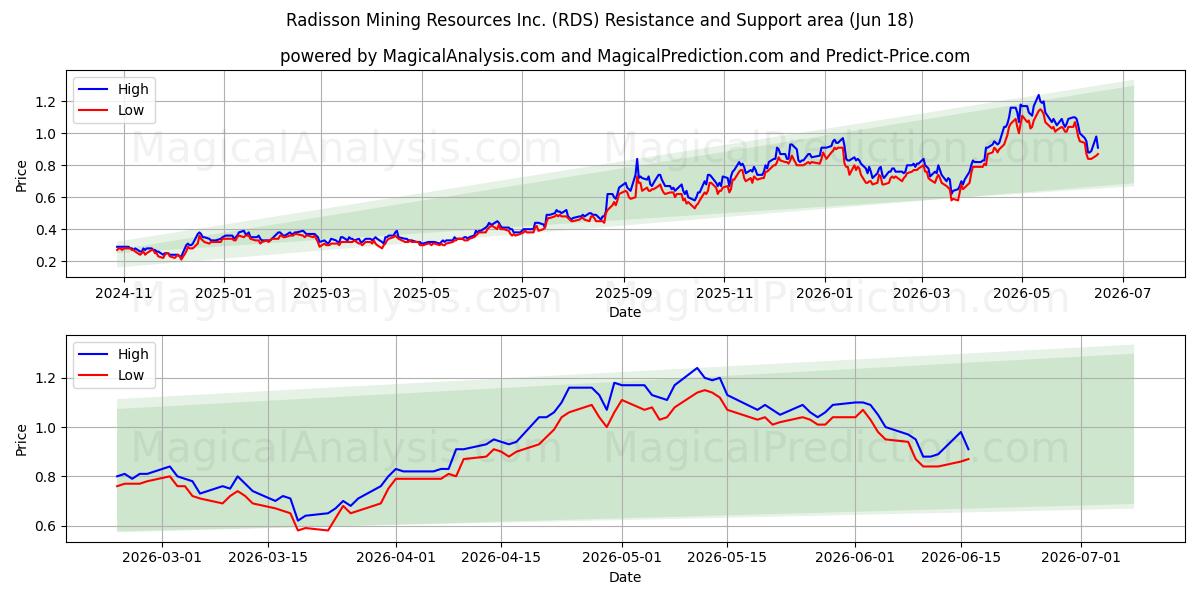Click the '2026-07-01' x-axis label
Image resolution: width=1200 pixels, height=600 pixels.
click(1082, 559)
